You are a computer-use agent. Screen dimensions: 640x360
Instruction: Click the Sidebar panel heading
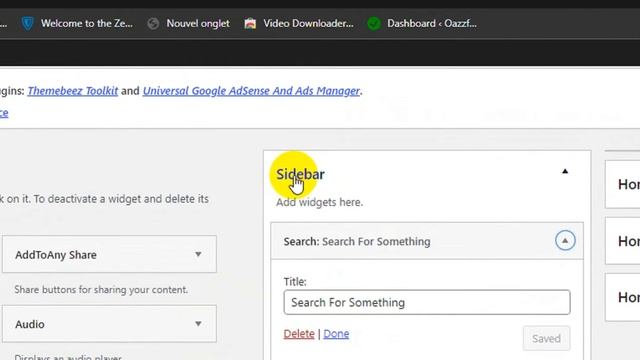click(x=300, y=174)
